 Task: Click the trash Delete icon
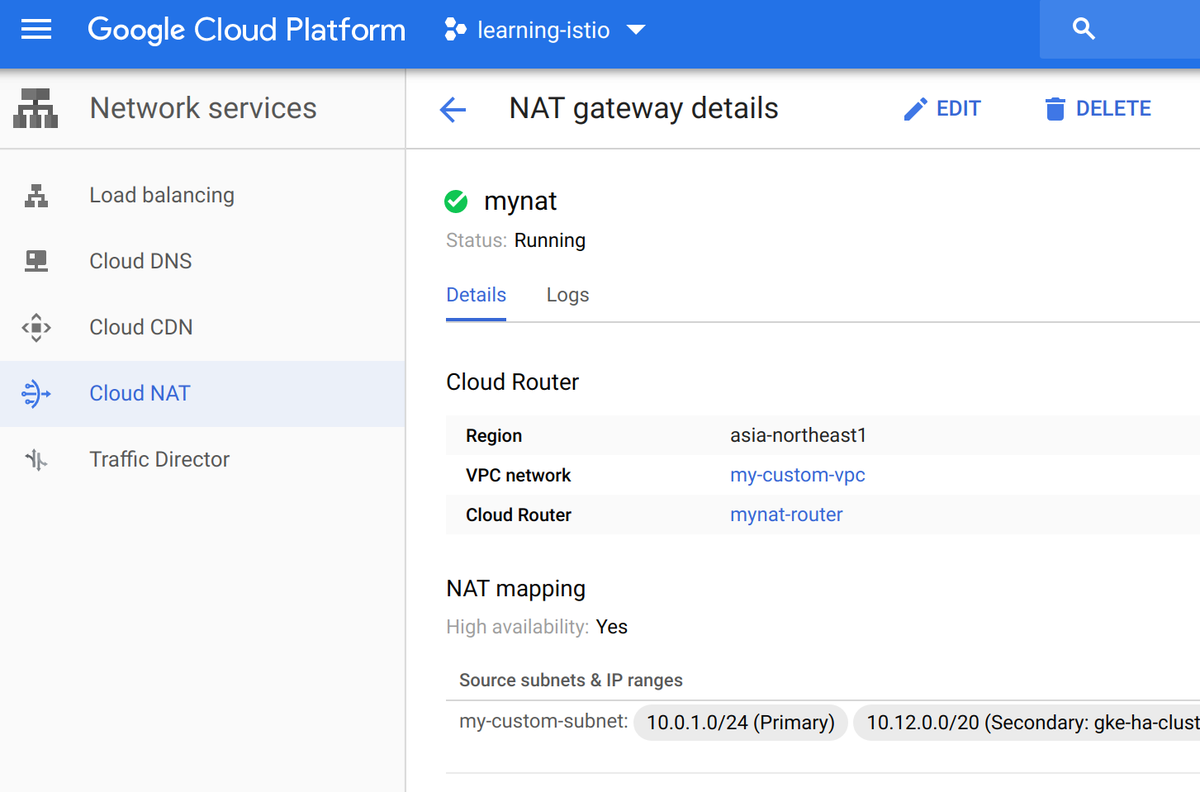1055,109
